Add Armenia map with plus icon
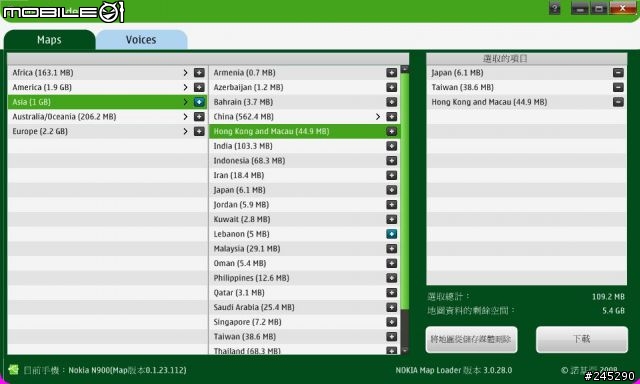This screenshot has width=640, height=384. click(391, 73)
